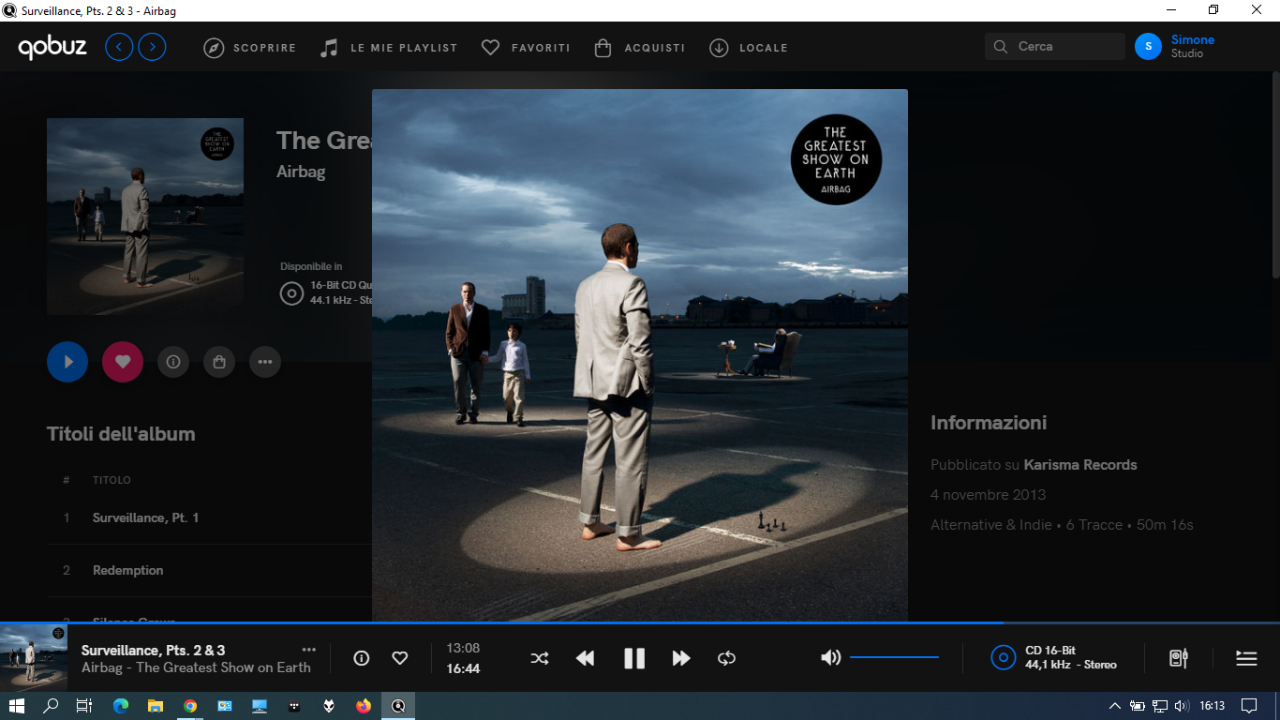This screenshot has width=1280, height=720.
Task: Mute the volume speaker icon
Action: tap(830, 657)
